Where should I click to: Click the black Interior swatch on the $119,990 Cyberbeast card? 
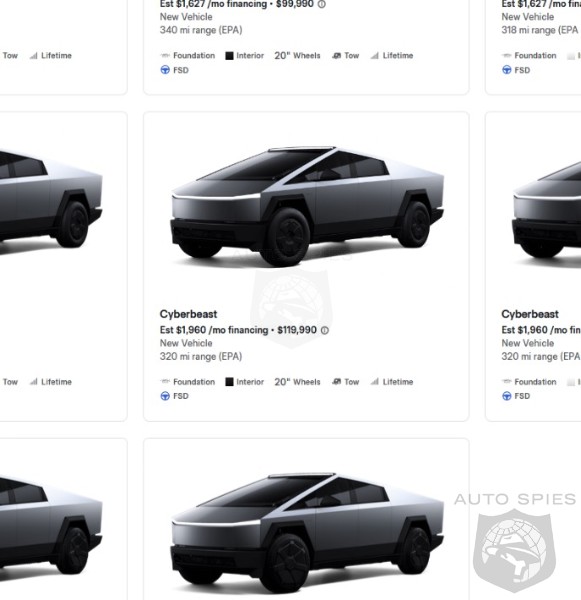pyautogui.click(x=229, y=382)
